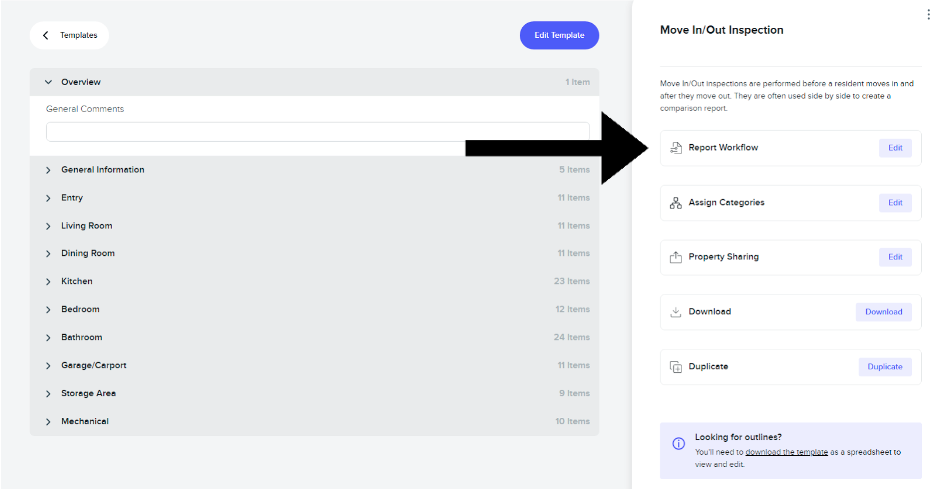Open the Mechanical section row
Image resolution: width=948 pixels, height=489 pixels.
point(314,421)
